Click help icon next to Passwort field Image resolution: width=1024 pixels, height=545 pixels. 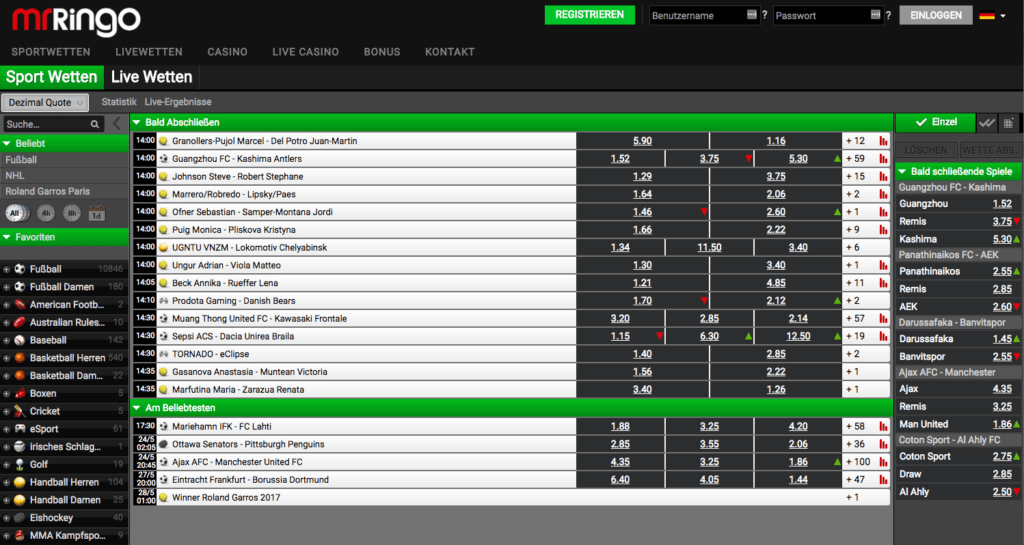888,15
